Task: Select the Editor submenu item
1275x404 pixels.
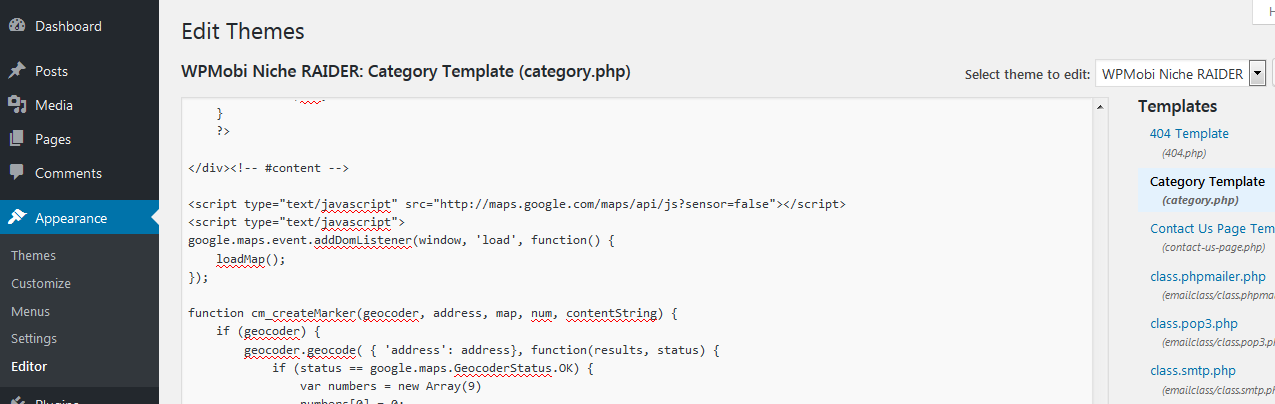Action: point(29,366)
